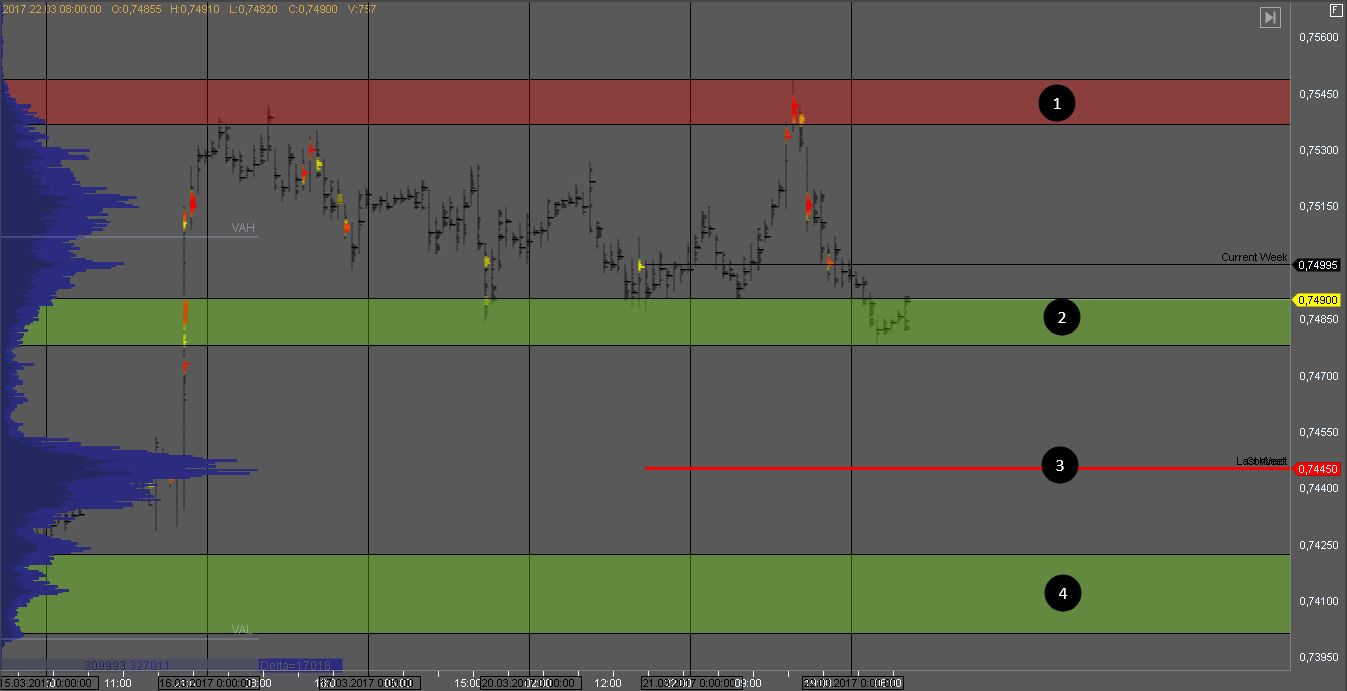Select the black circle marker numbered 2

tap(1061, 319)
